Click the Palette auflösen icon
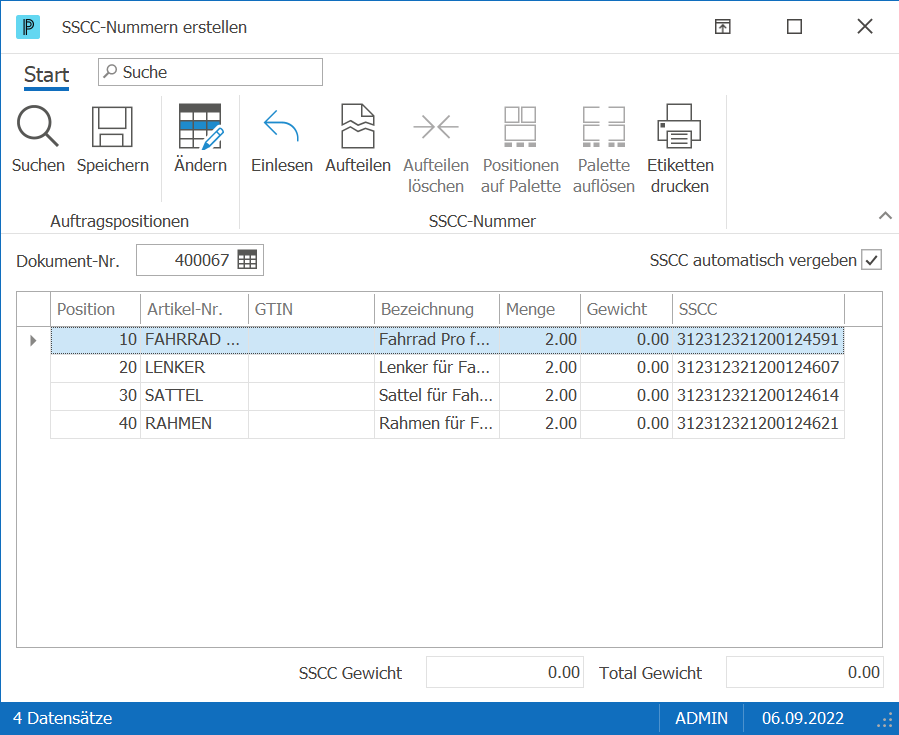This screenshot has width=899, height=735. tap(604, 126)
